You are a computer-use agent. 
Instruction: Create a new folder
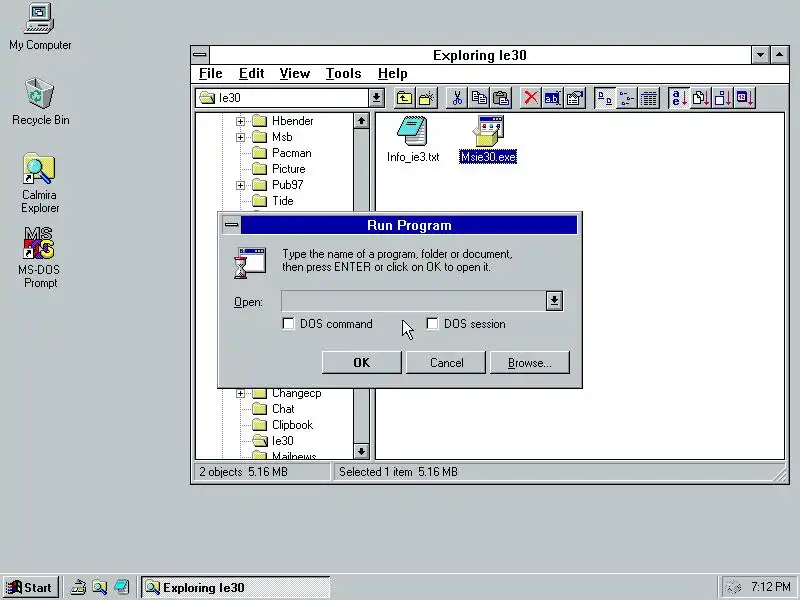[x=427, y=97]
